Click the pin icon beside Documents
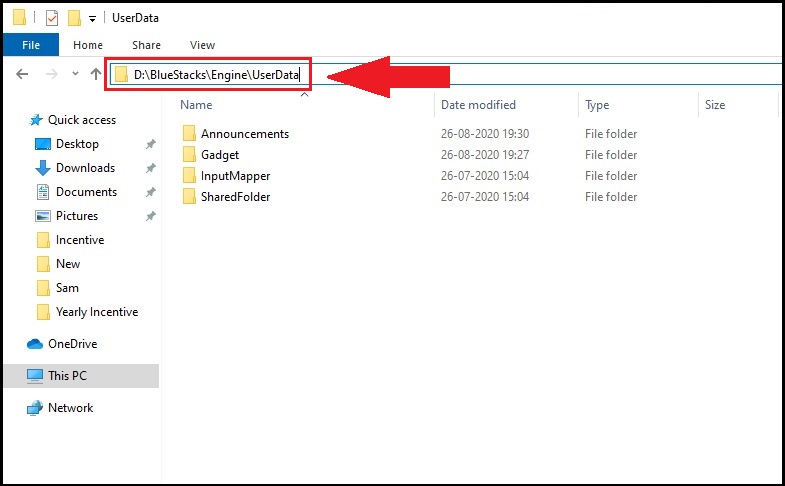 (151, 192)
